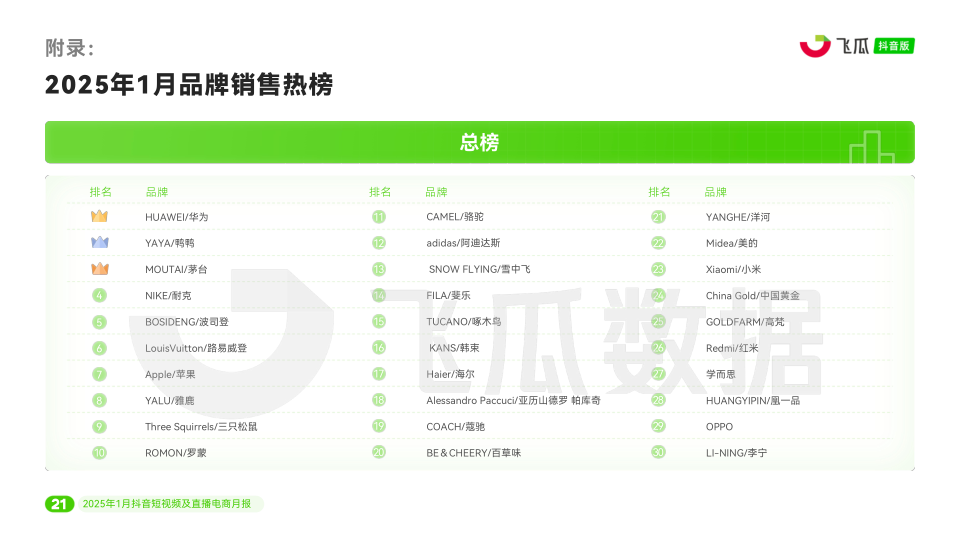Click the 2025年1月品牌销售热榜 heading
Screen dimensions: 960x540
(x=189, y=84)
